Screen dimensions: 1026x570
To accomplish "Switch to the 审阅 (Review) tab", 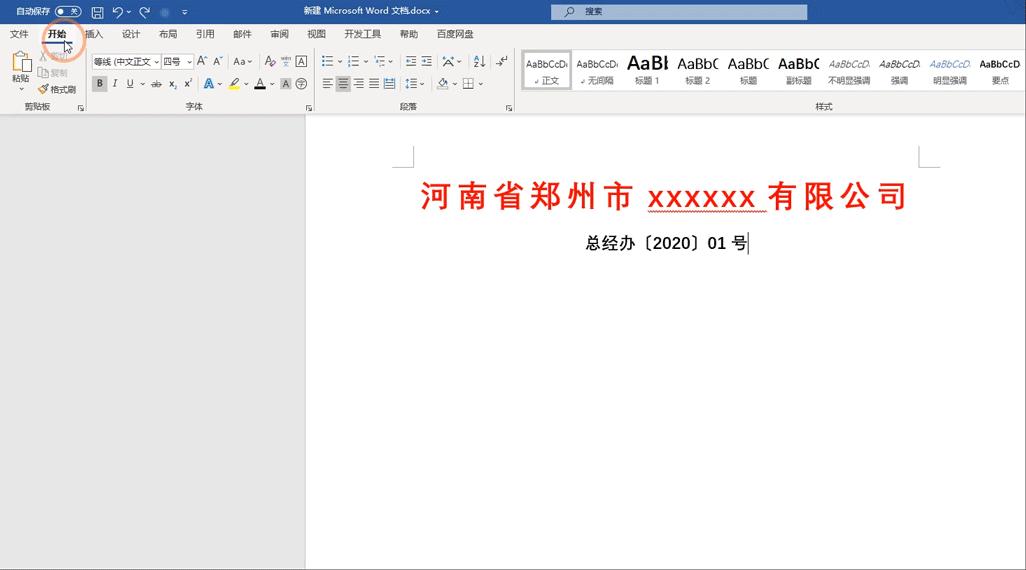I will point(279,34).
